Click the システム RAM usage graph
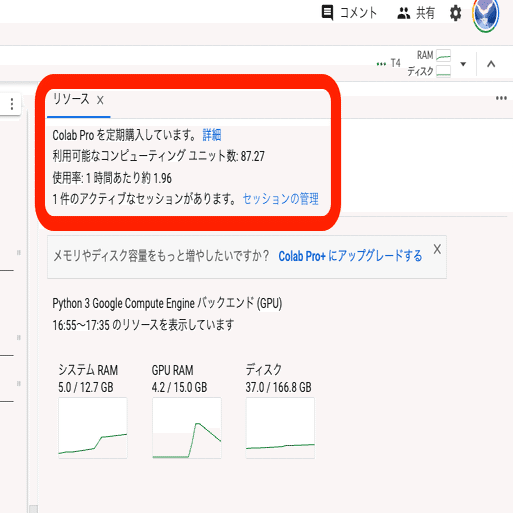Image resolution: width=513 pixels, height=513 pixels. coord(93,428)
